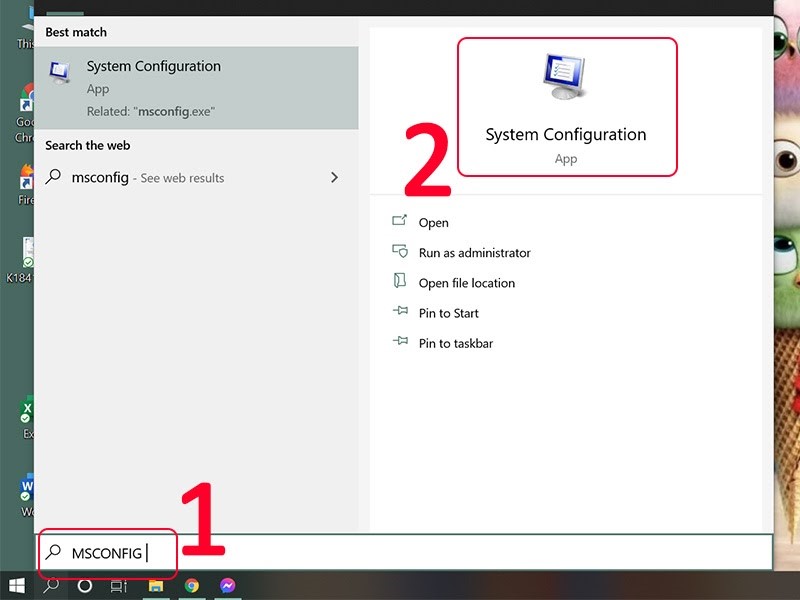The image size is (800, 600).
Task: Click Open file location folder icon
Action: (x=399, y=280)
